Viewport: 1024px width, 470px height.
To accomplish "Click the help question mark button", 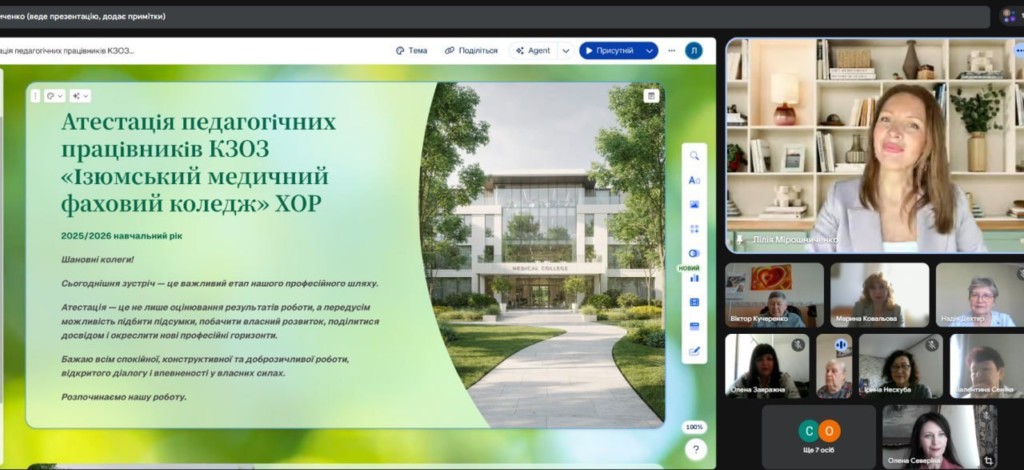I will tap(694, 450).
